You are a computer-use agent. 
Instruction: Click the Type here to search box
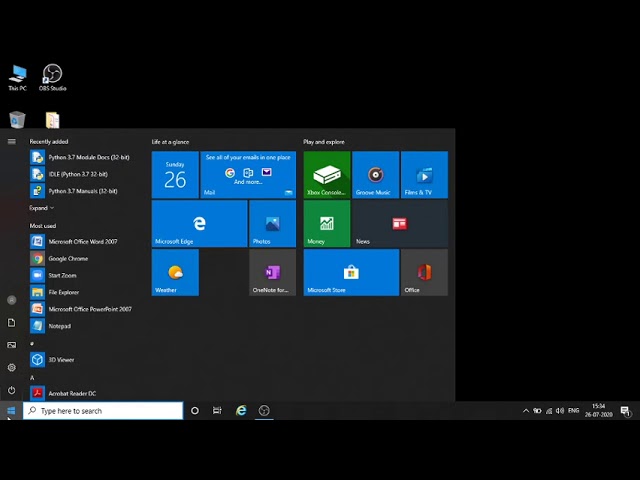tap(103, 411)
